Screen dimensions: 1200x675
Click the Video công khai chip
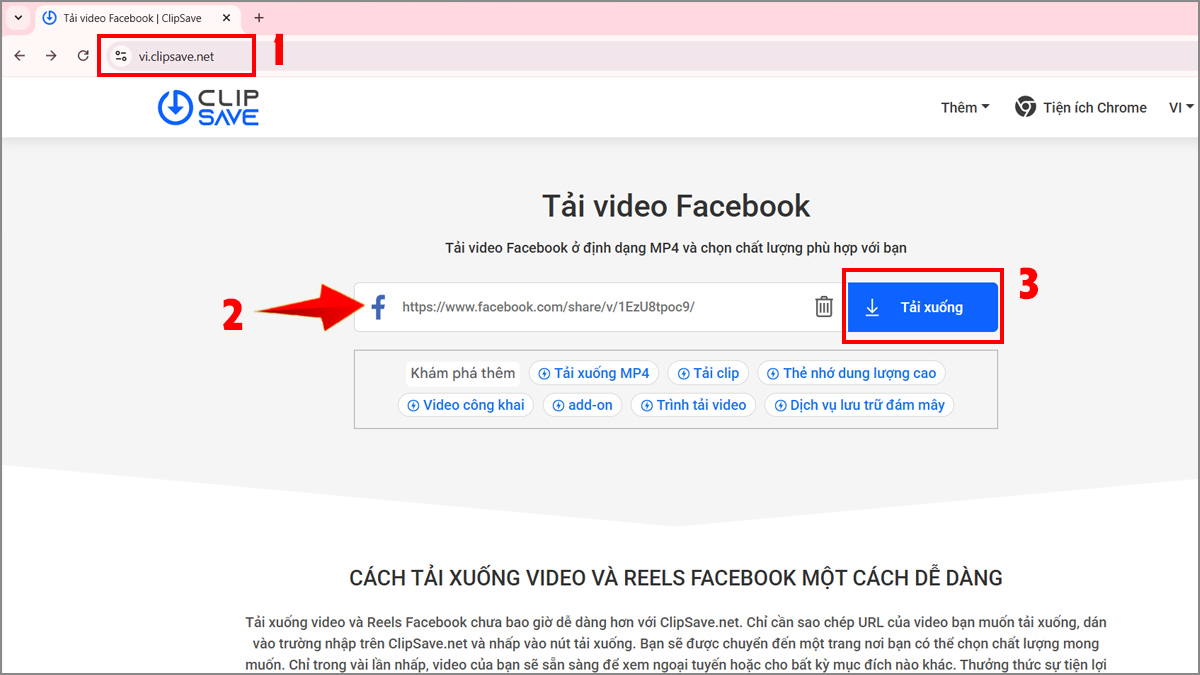click(465, 405)
